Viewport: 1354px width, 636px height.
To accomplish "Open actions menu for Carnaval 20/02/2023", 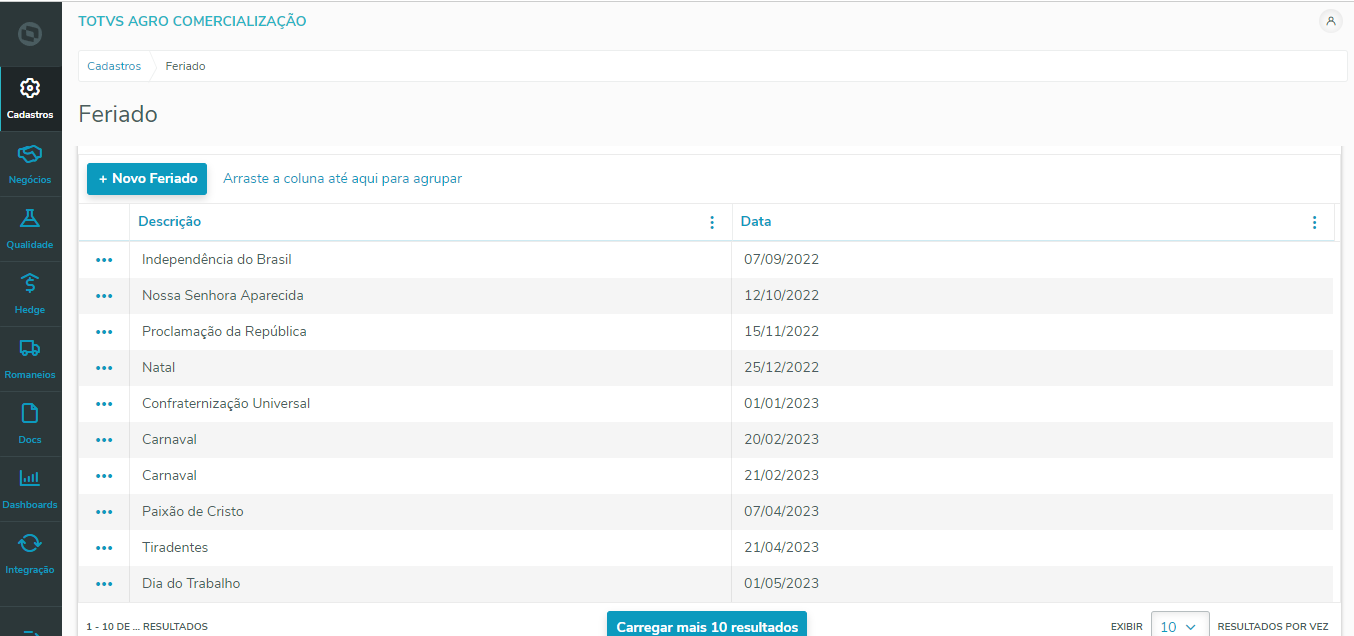I will [x=104, y=440].
